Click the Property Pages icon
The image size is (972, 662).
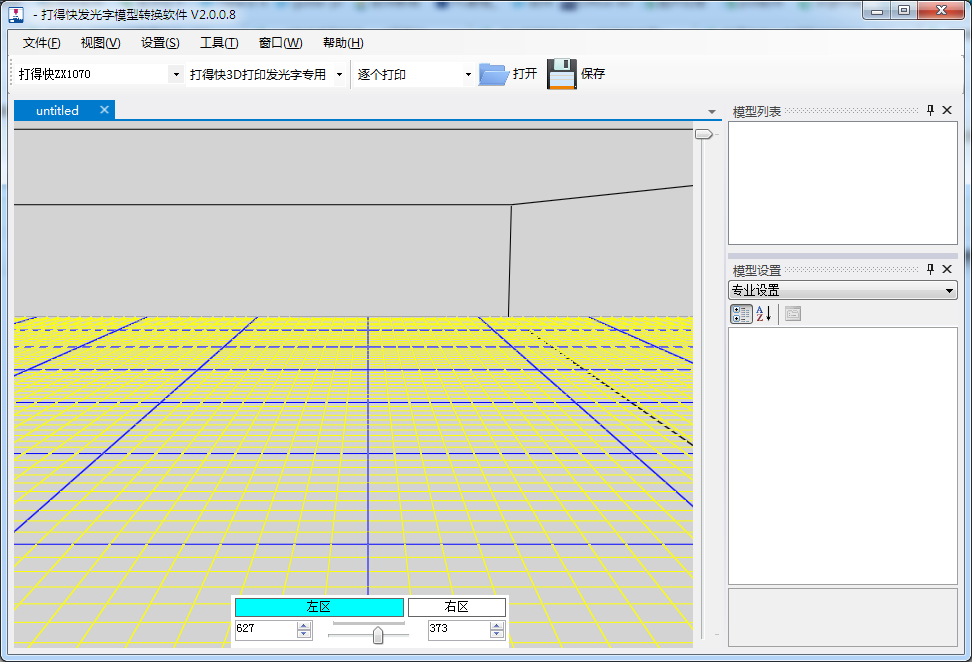(793, 314)
